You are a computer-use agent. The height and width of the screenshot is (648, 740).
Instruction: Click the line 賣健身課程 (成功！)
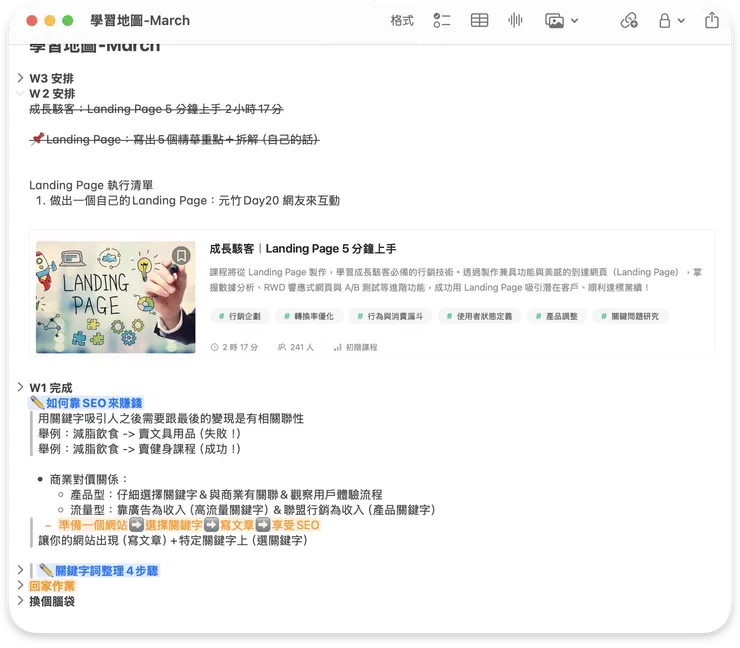pyautogui.click(x=139, y=449)
